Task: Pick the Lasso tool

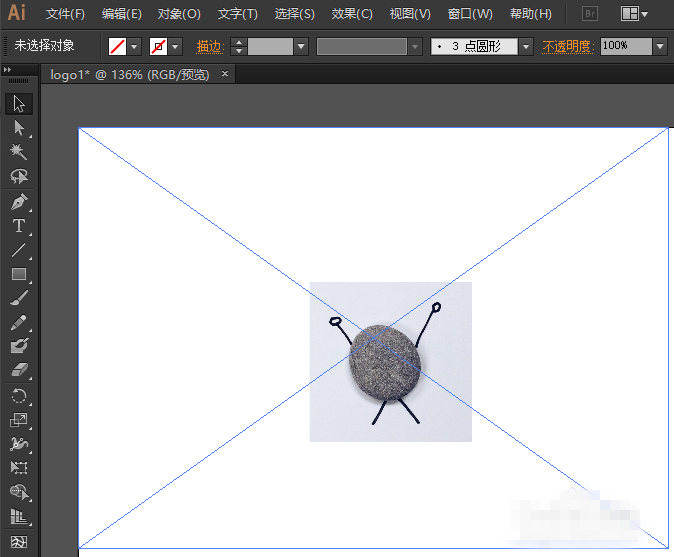Action: click(x=19, y=177)
